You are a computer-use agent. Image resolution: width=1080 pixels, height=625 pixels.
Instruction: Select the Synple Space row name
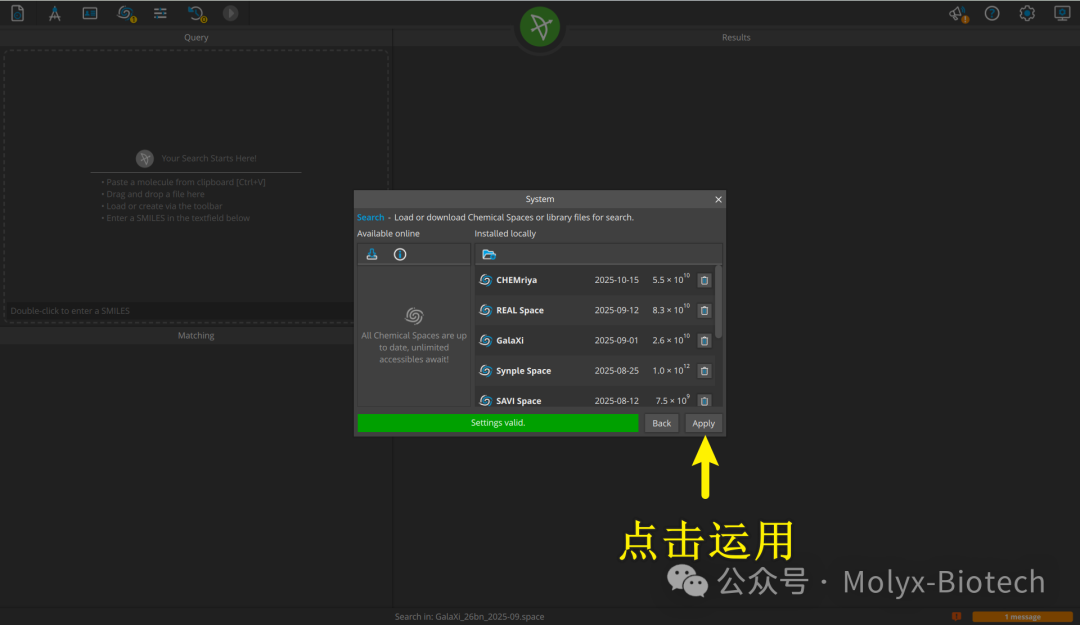pos(523,371)
